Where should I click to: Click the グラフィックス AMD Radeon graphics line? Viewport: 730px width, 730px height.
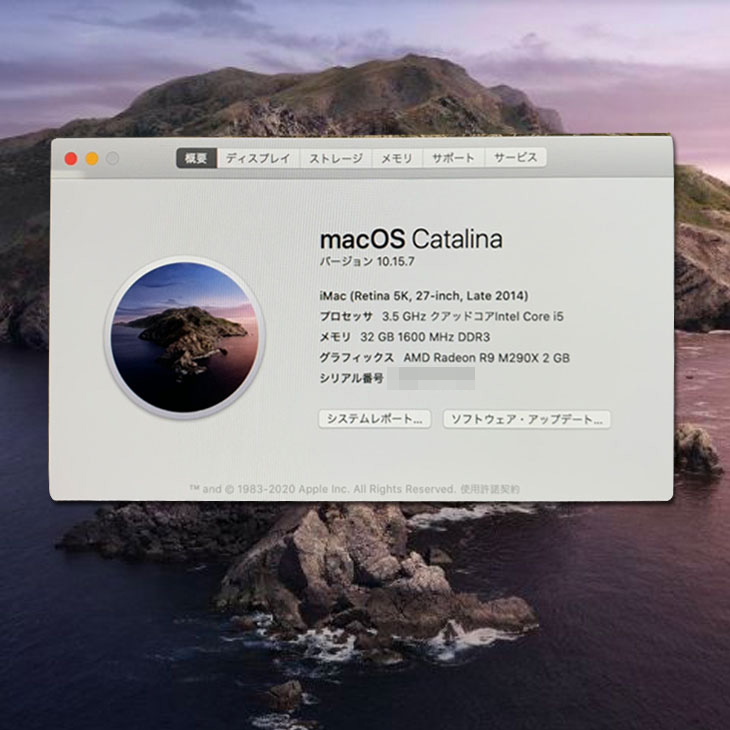coord(444,357)
